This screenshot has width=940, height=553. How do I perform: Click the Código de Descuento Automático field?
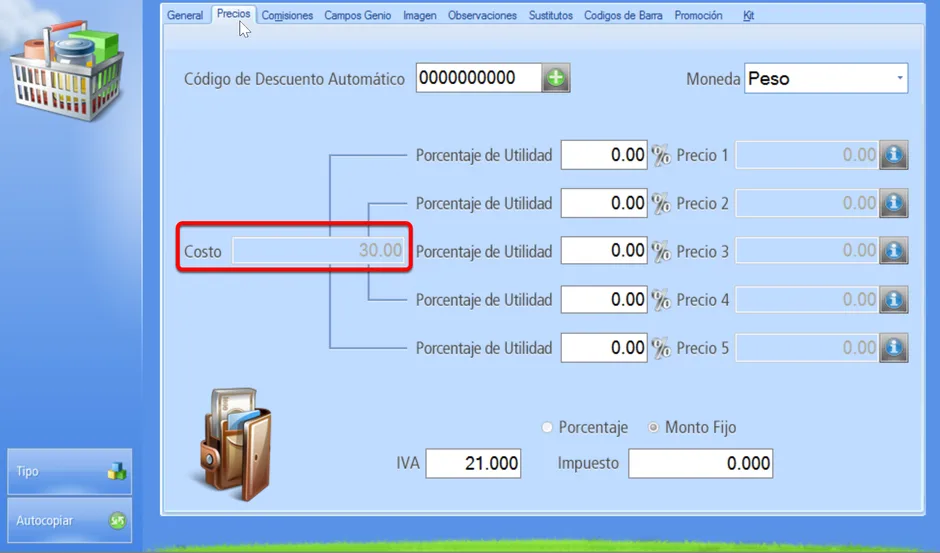pyautogui.click(x=478, y=78)
